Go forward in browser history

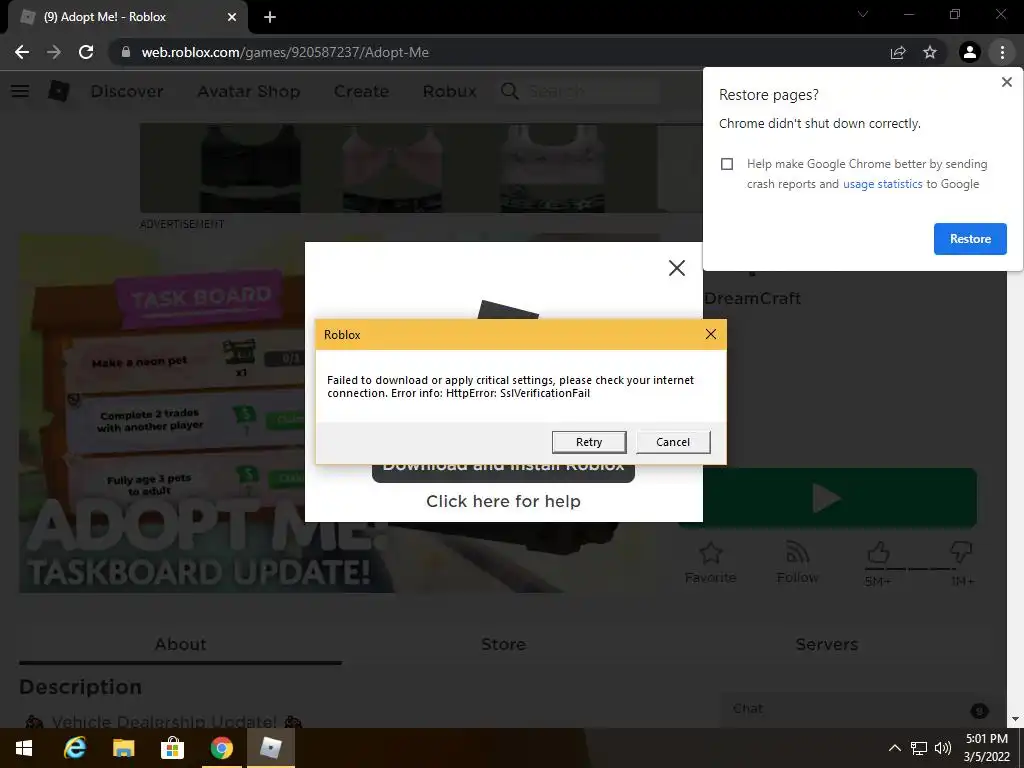[54, 52]
